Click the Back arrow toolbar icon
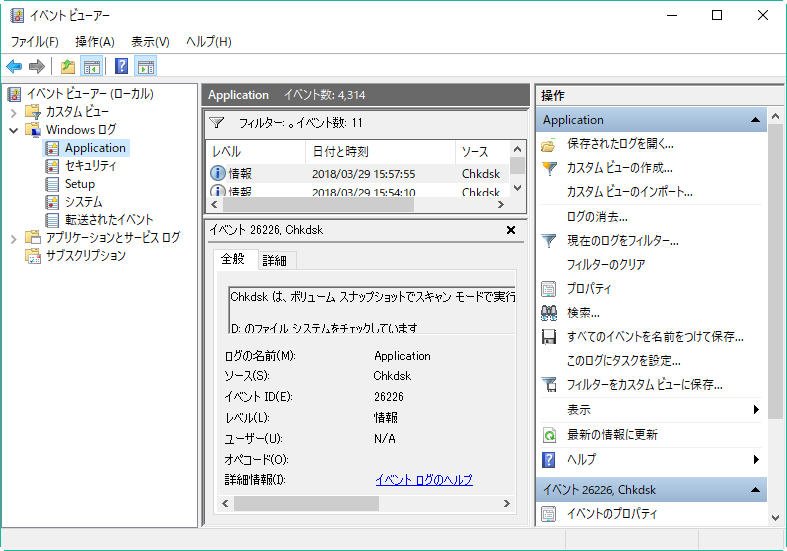Viewport: 787px width, 551px height. pyautogui.click(x=14, y=66)
